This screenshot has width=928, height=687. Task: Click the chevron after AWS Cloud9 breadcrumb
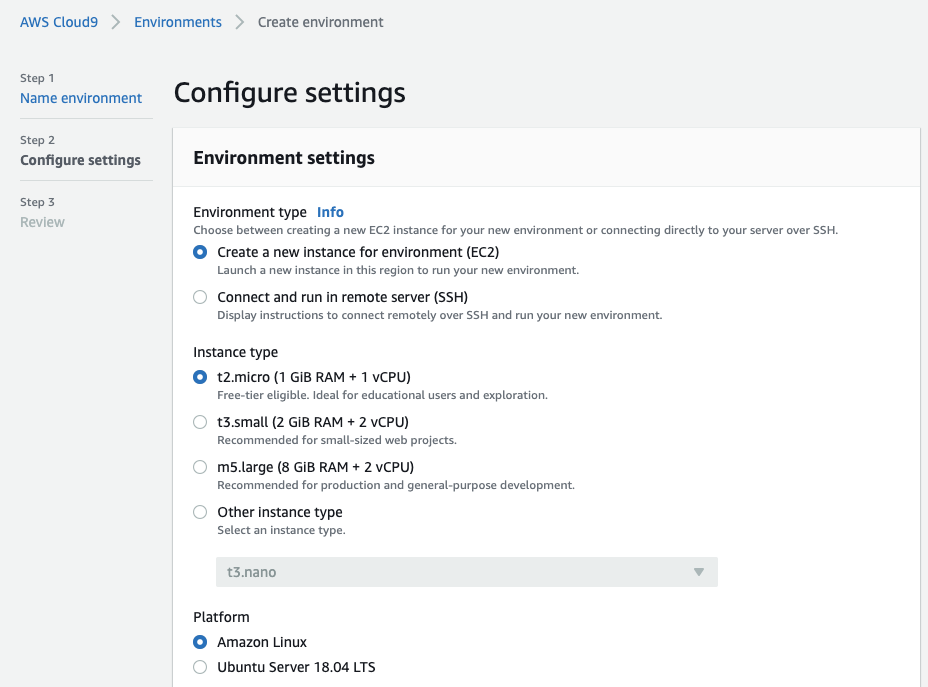(x=116, y=22)
